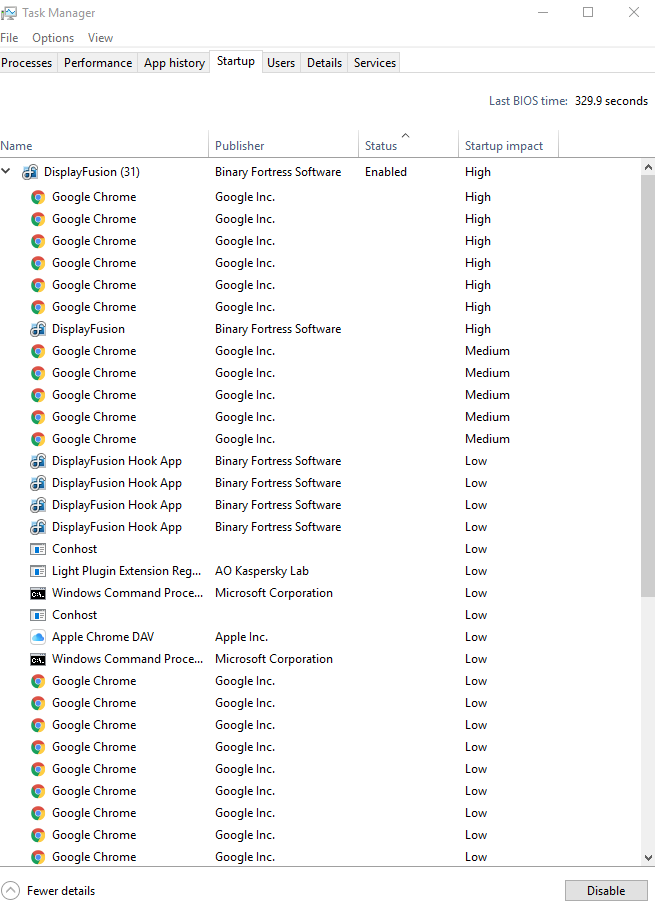Viewport: 655px width, 913px height.
Task: Switch to the Users tab
Action: pos(281,63)
